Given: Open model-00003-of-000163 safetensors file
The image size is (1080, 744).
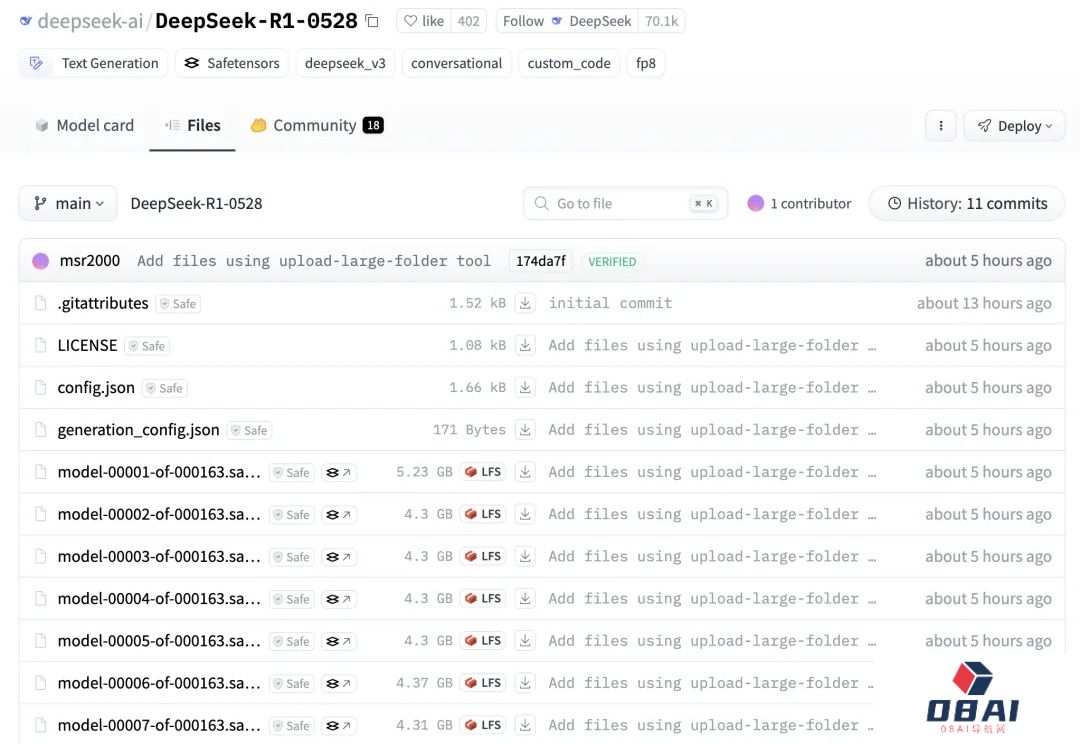Looking at the screenshot, I should [x=159, y=557].
